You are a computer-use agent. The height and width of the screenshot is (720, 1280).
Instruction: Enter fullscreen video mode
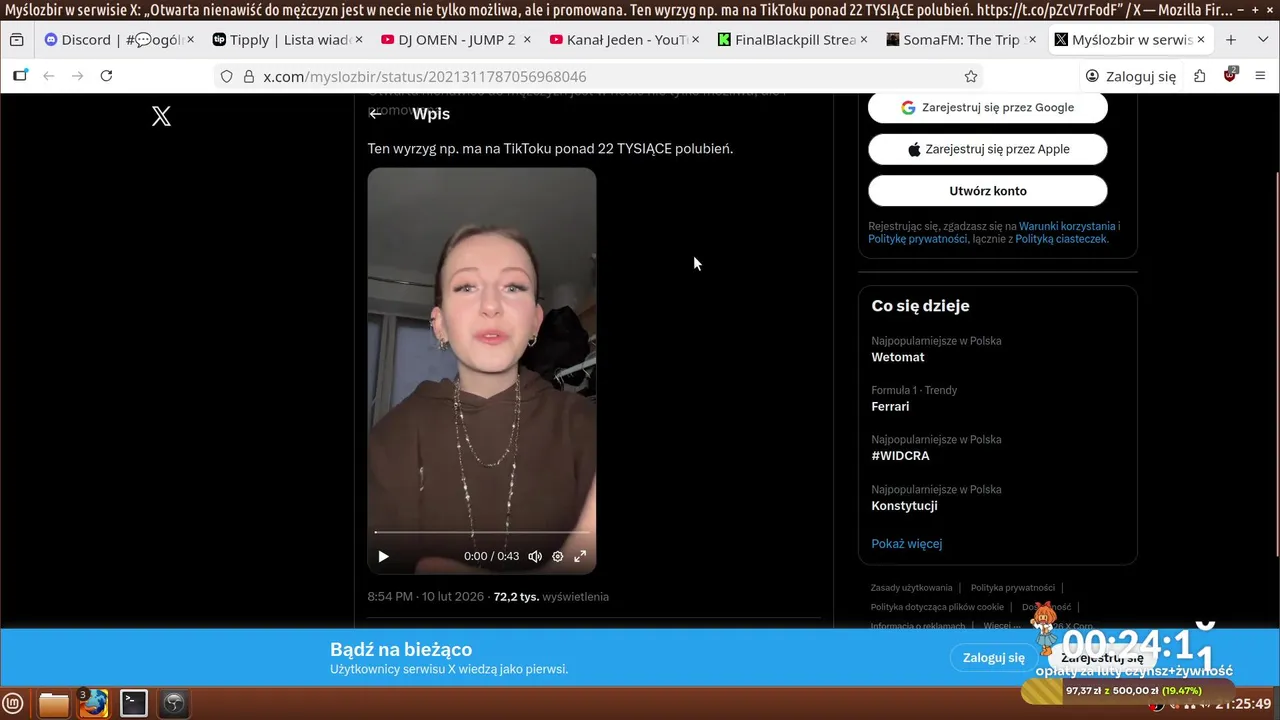[x=580, y=556]
